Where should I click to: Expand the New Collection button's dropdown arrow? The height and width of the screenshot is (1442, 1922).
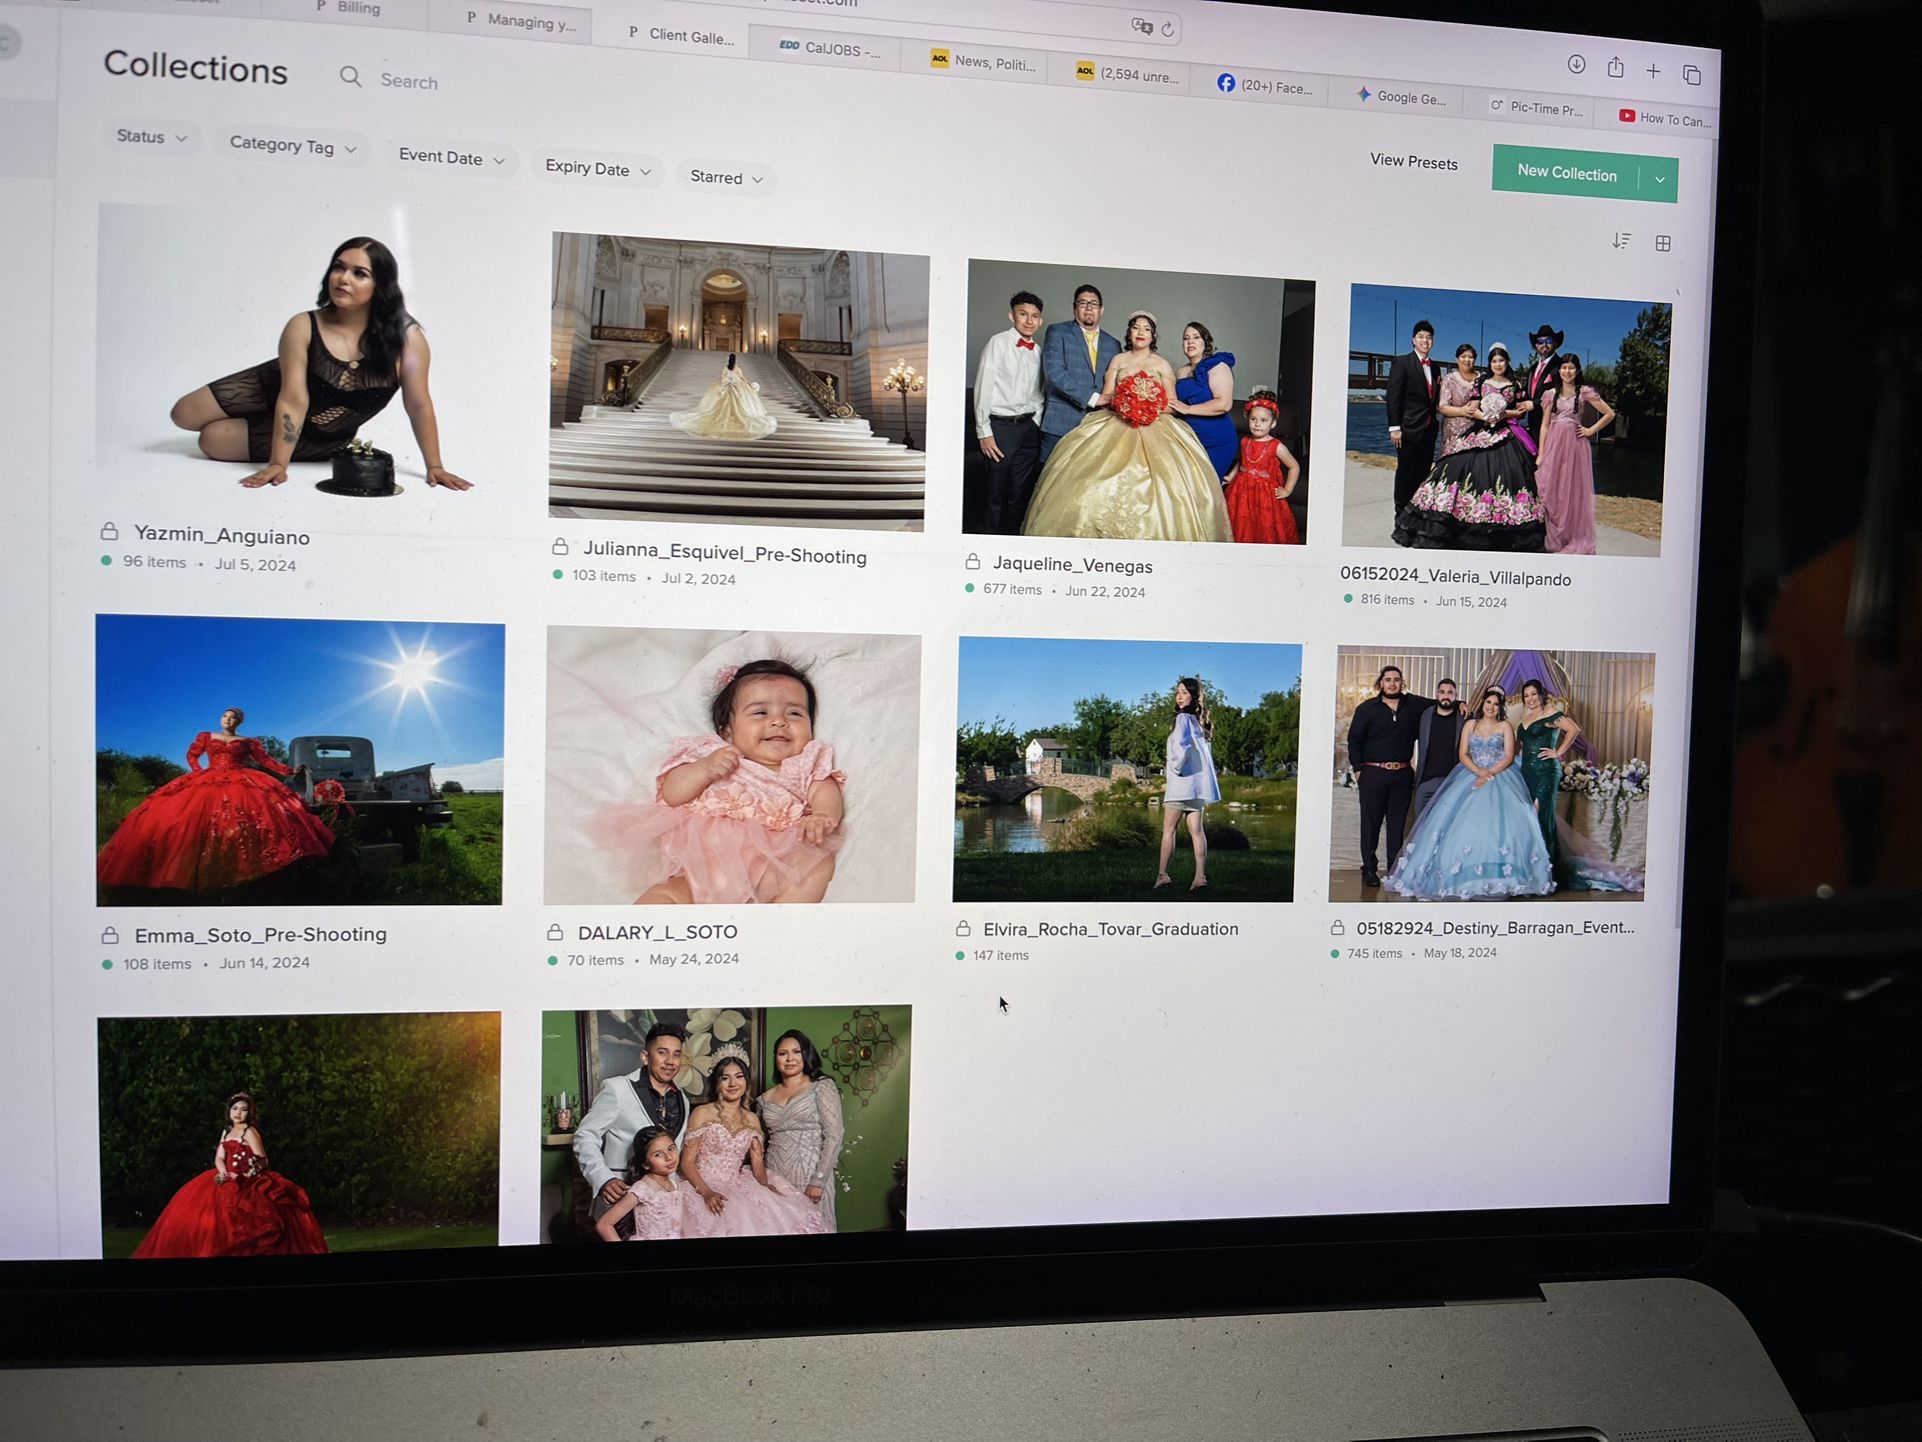1660,177
